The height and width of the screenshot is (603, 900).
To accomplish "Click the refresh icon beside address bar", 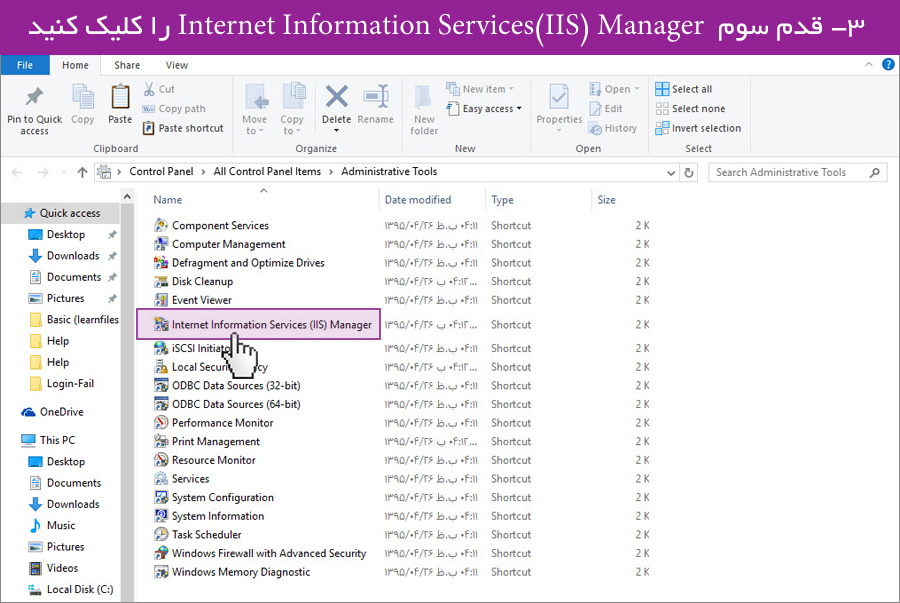I will tap(689, 172).
